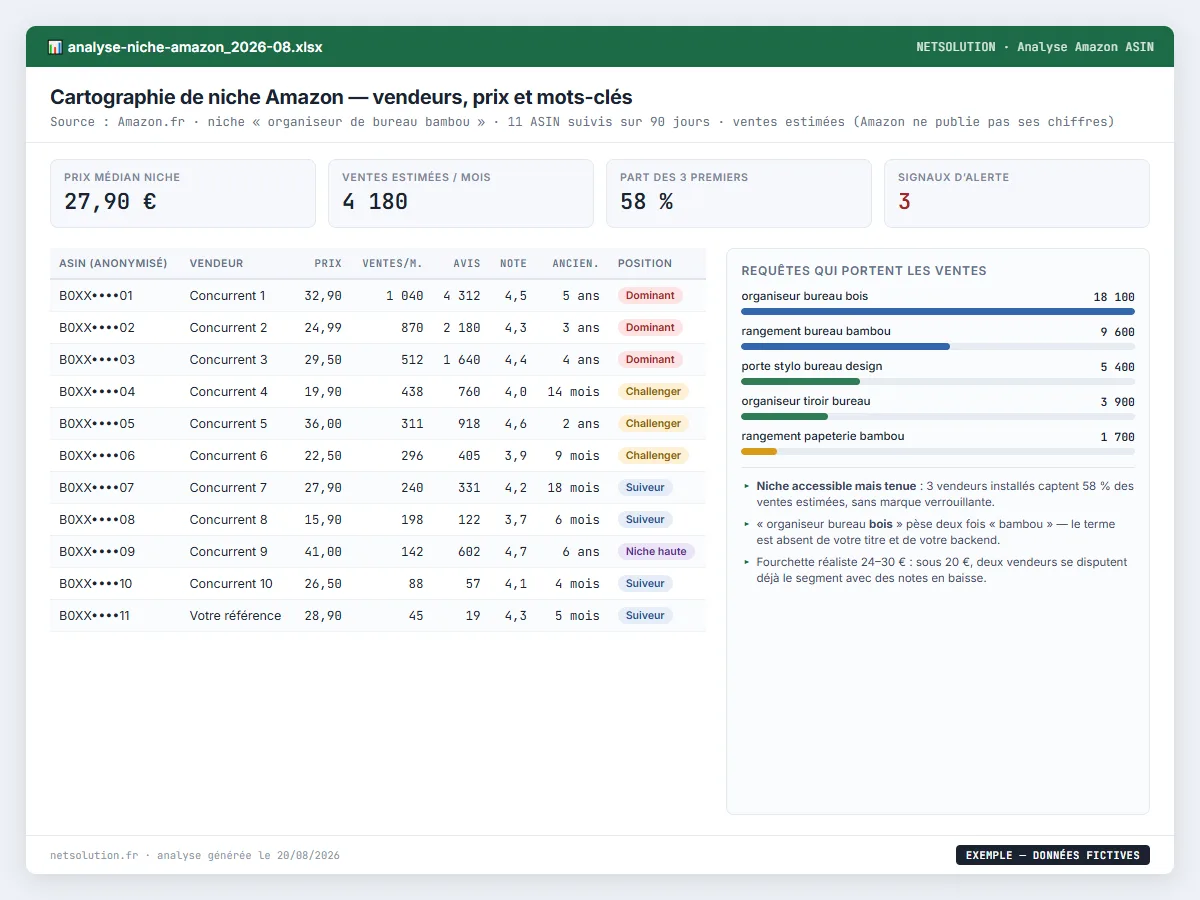Click the price 32,90 for Concurrent 1
This screenshot has height=900, width=1200.
pos(323,296)
